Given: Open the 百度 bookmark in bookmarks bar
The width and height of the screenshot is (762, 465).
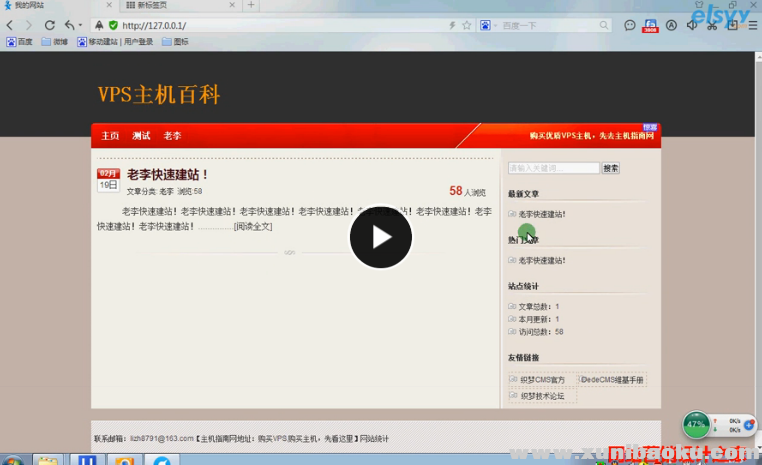Looking at the screenshot, I should [x=20, y=42].
